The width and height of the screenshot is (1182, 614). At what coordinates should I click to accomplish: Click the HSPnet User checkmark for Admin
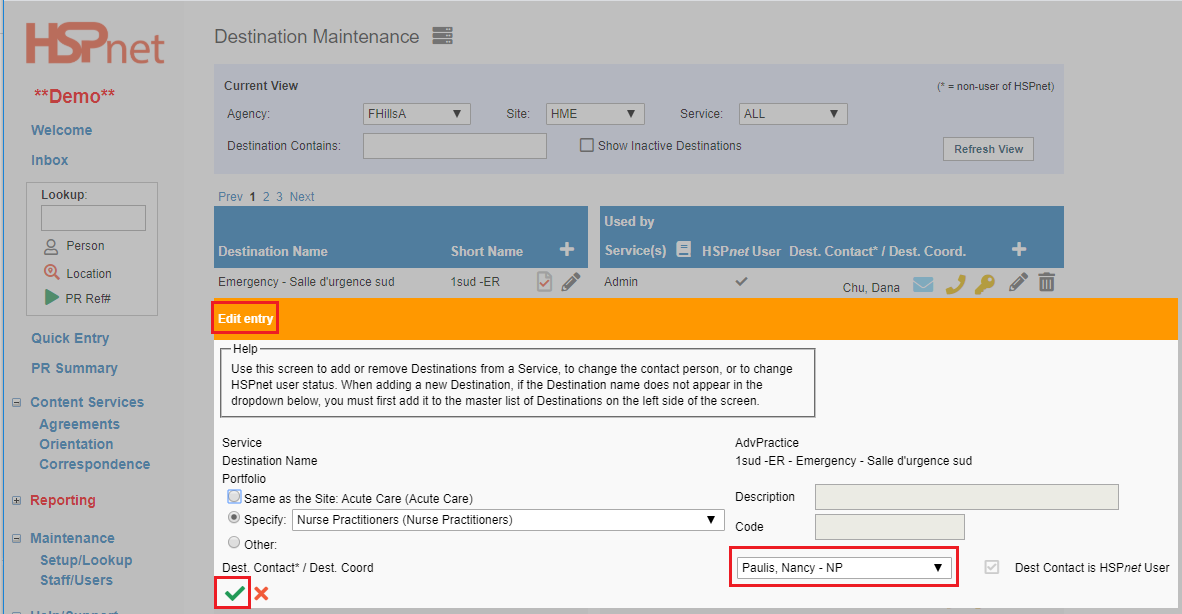(x=742, y=281)
